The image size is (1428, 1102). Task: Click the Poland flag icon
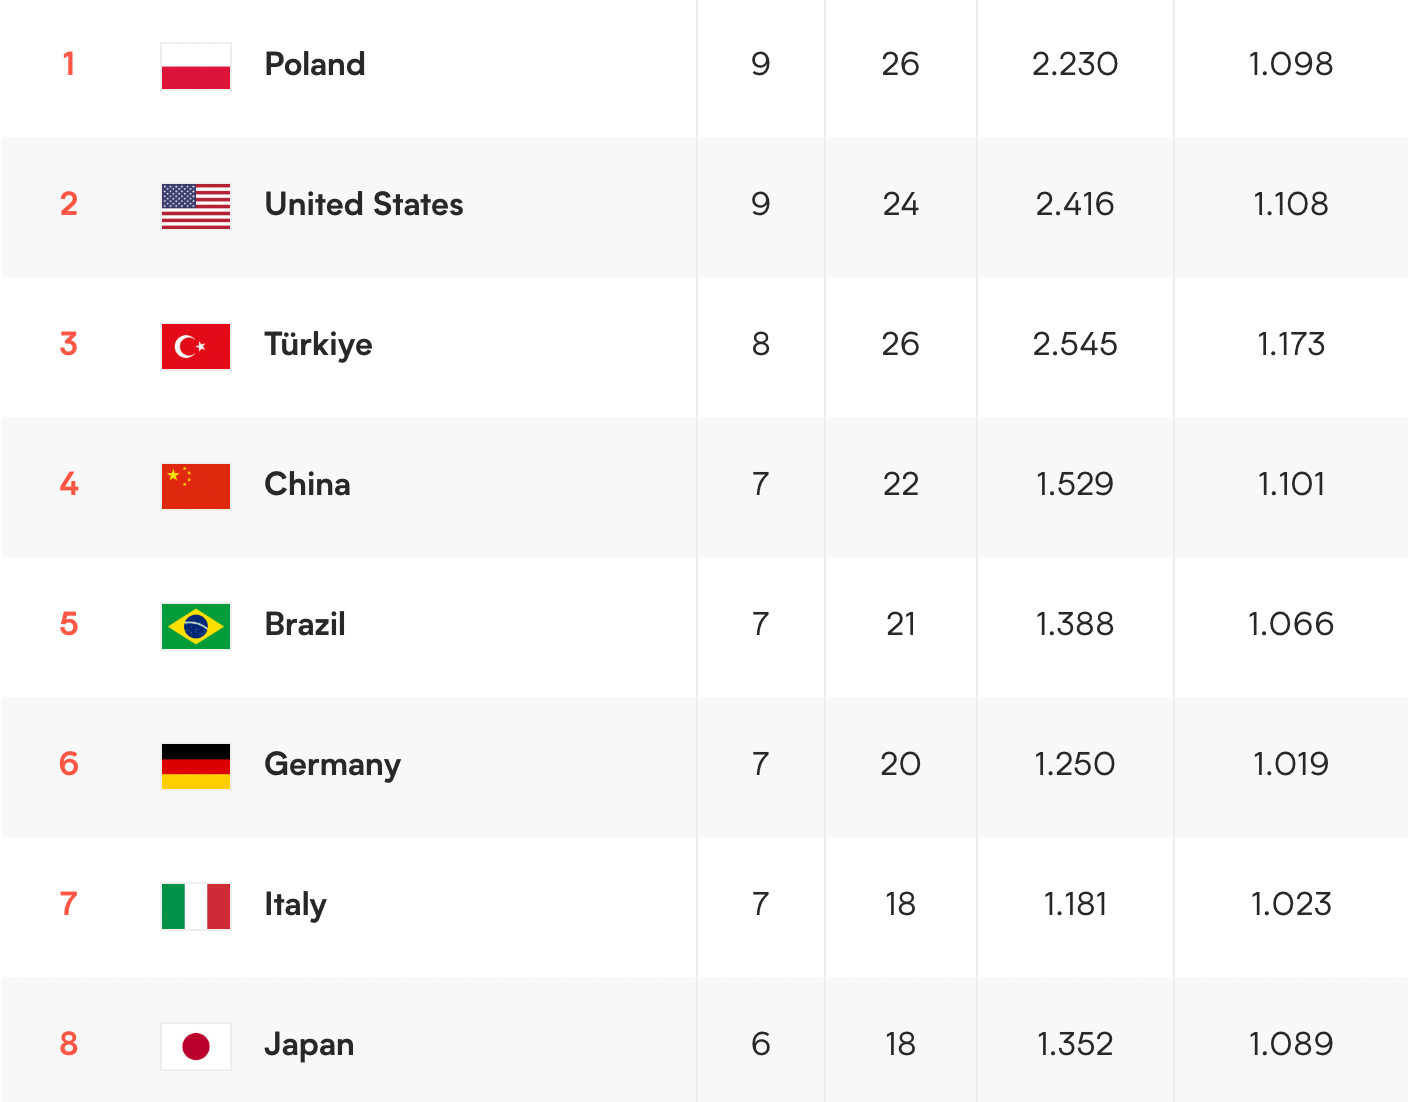[x=196, y=66]
